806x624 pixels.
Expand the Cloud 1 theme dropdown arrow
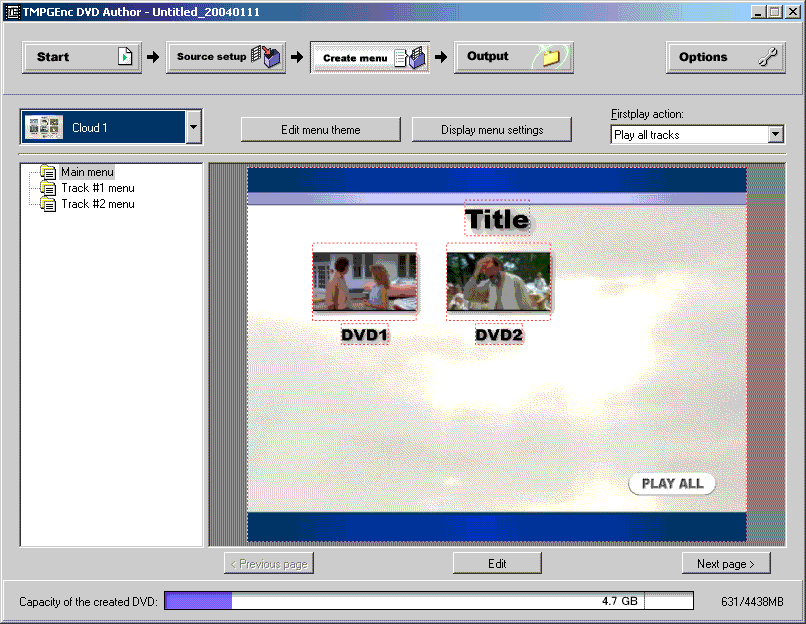coord(193,127)
